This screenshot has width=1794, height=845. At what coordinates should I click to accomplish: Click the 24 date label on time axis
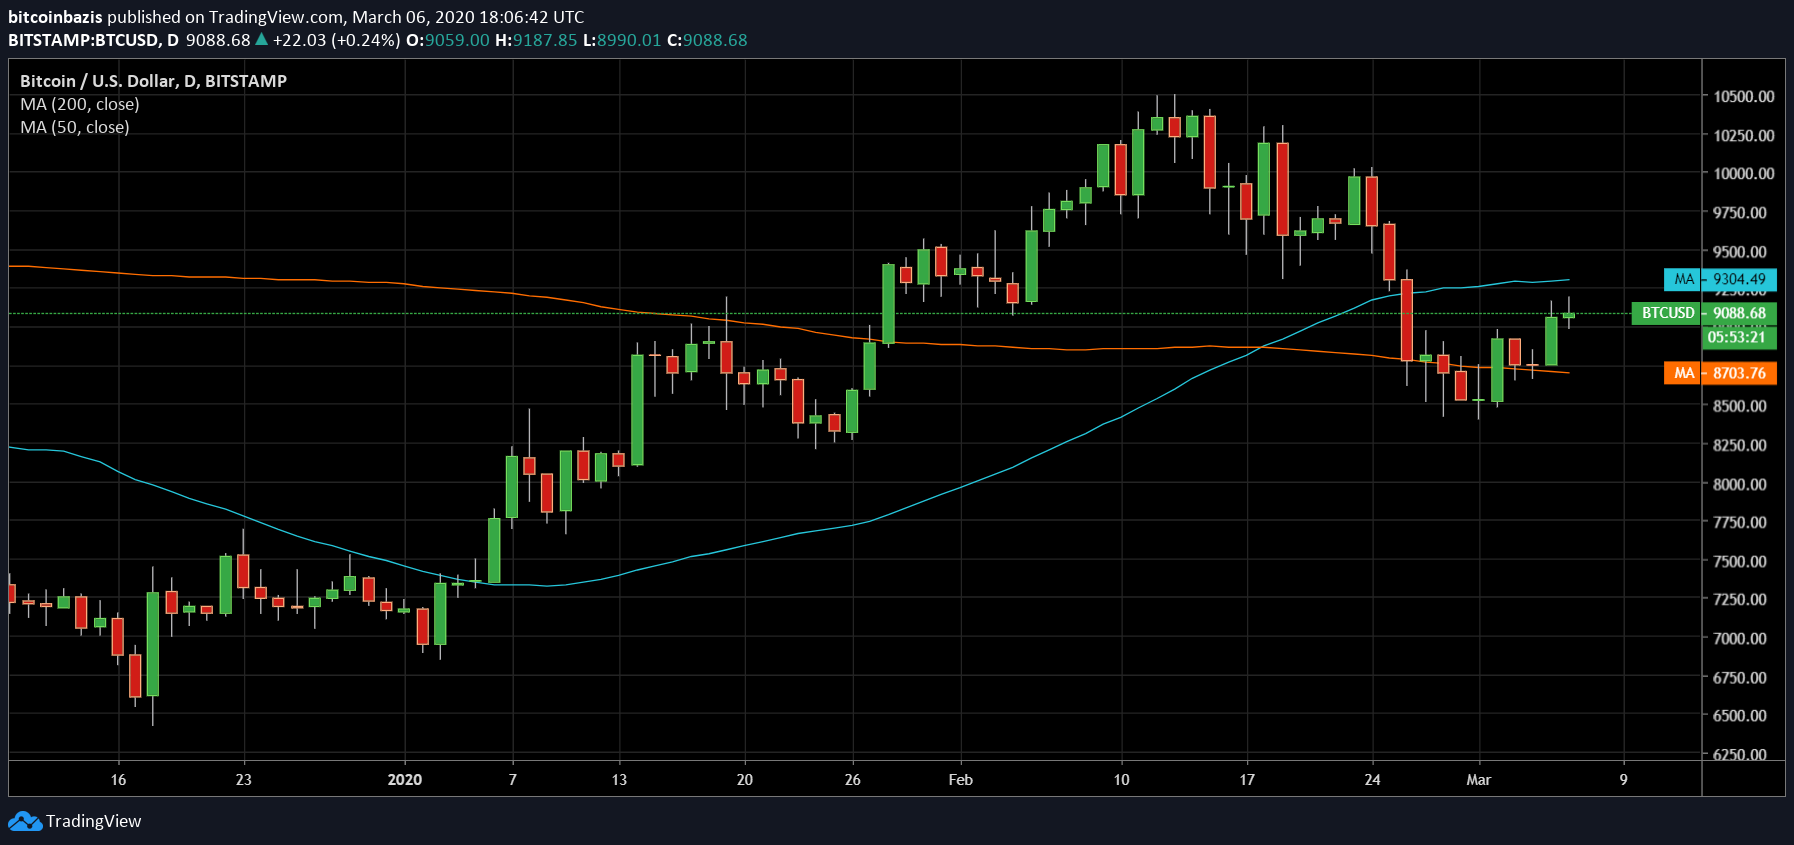(x=1373, y=780)
